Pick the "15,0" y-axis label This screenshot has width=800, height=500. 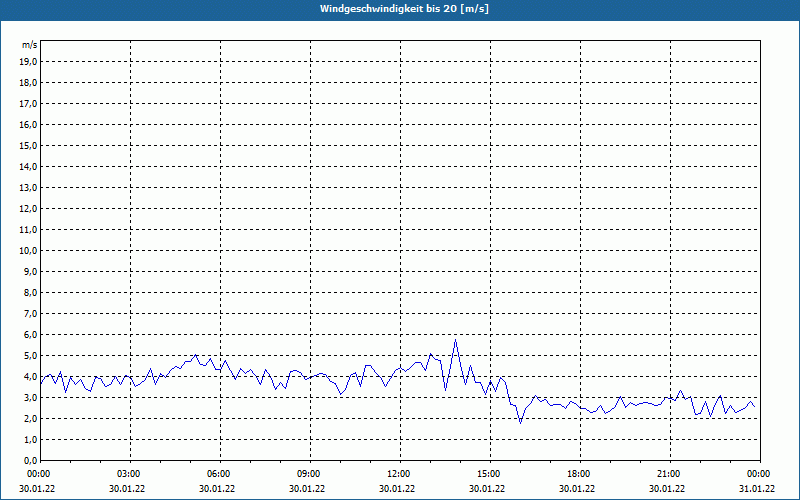(28, 145)
